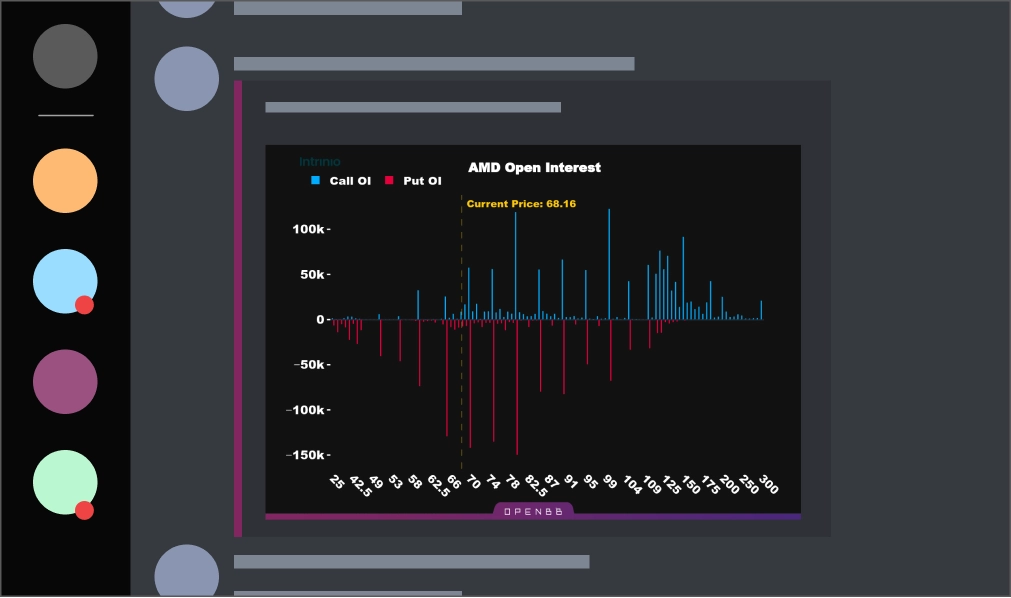Open the mint green server with notification
Viewport: 1011px width, 598px height.
[x=65, y=483]
